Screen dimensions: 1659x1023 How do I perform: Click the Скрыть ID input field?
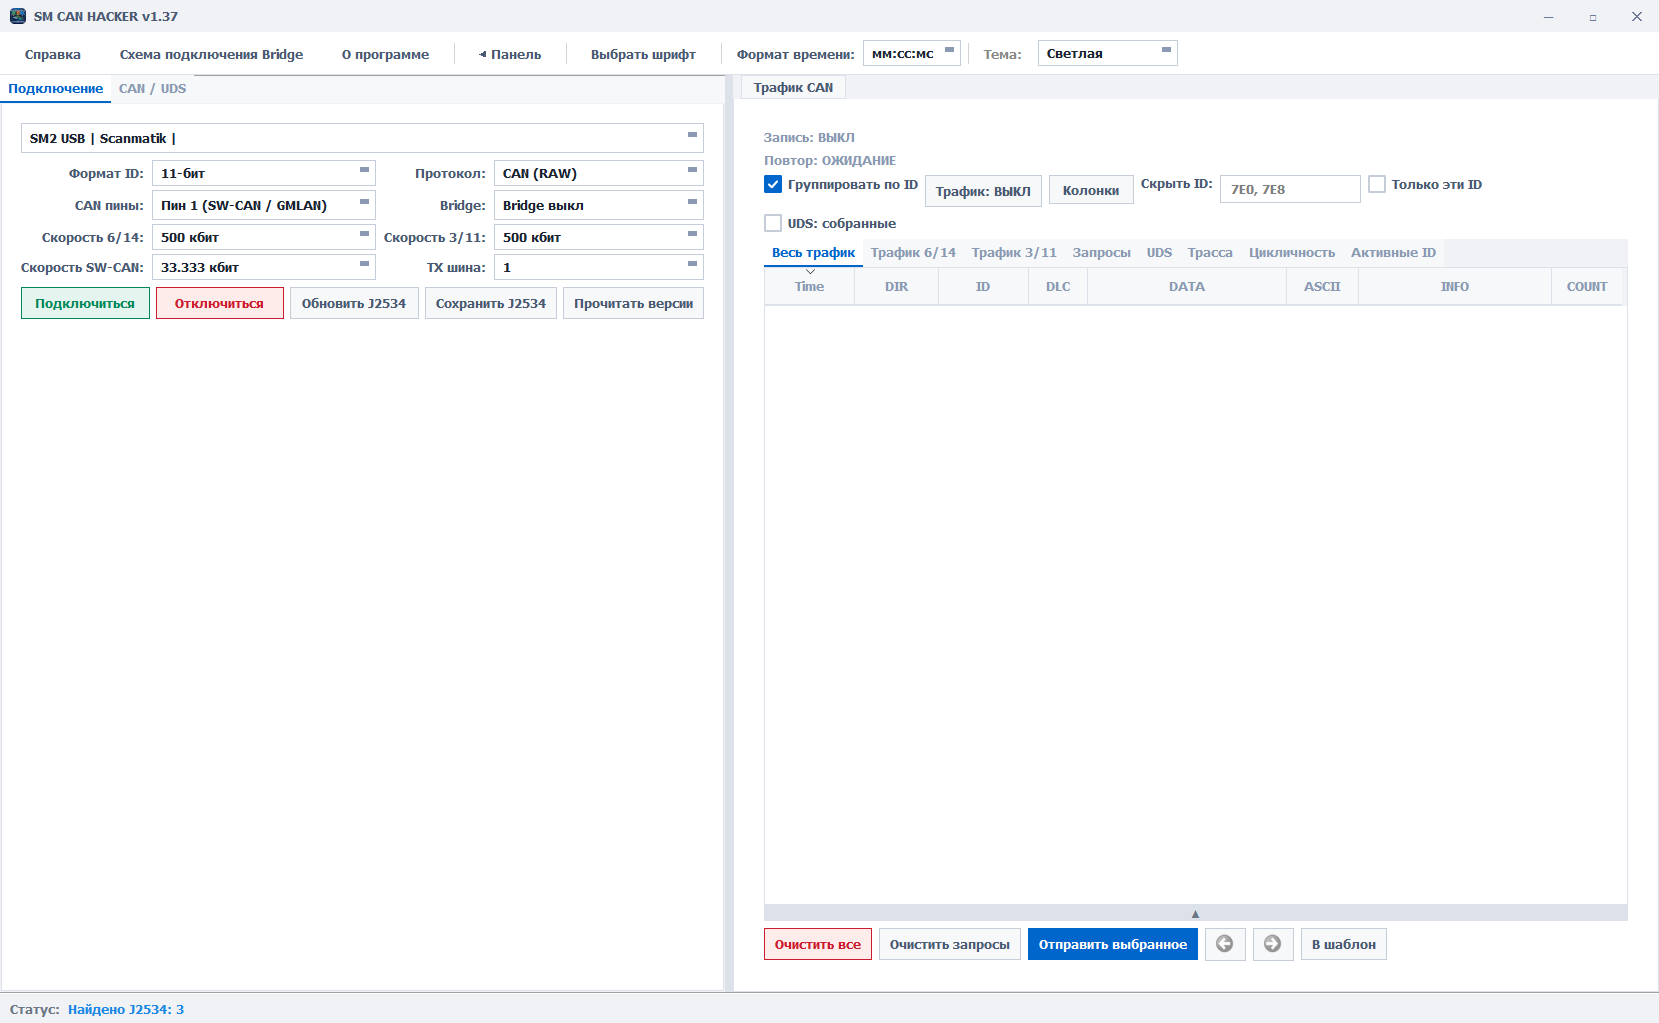click(x=1289, y=189)
